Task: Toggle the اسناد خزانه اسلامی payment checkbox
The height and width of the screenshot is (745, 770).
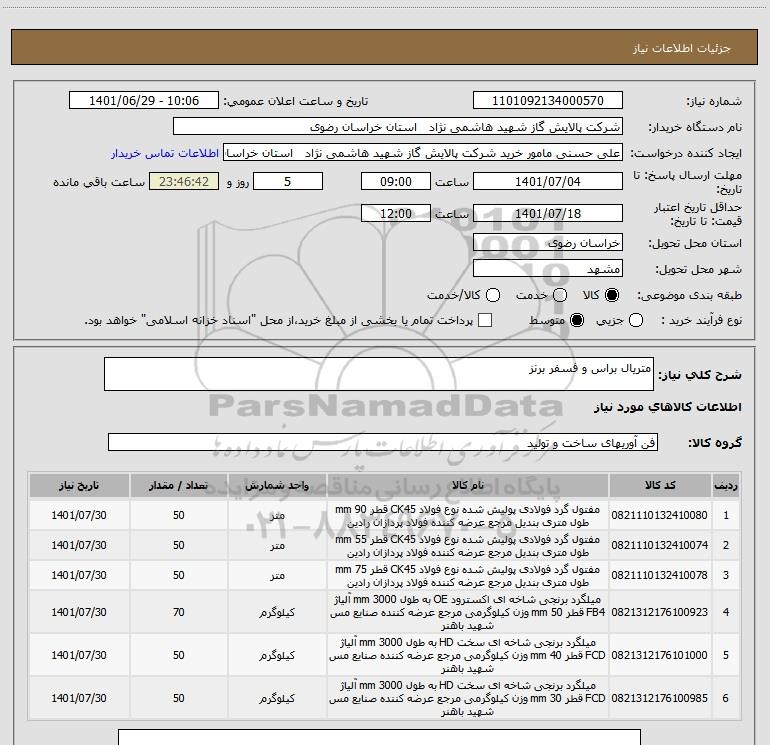Action: point(485,320)
